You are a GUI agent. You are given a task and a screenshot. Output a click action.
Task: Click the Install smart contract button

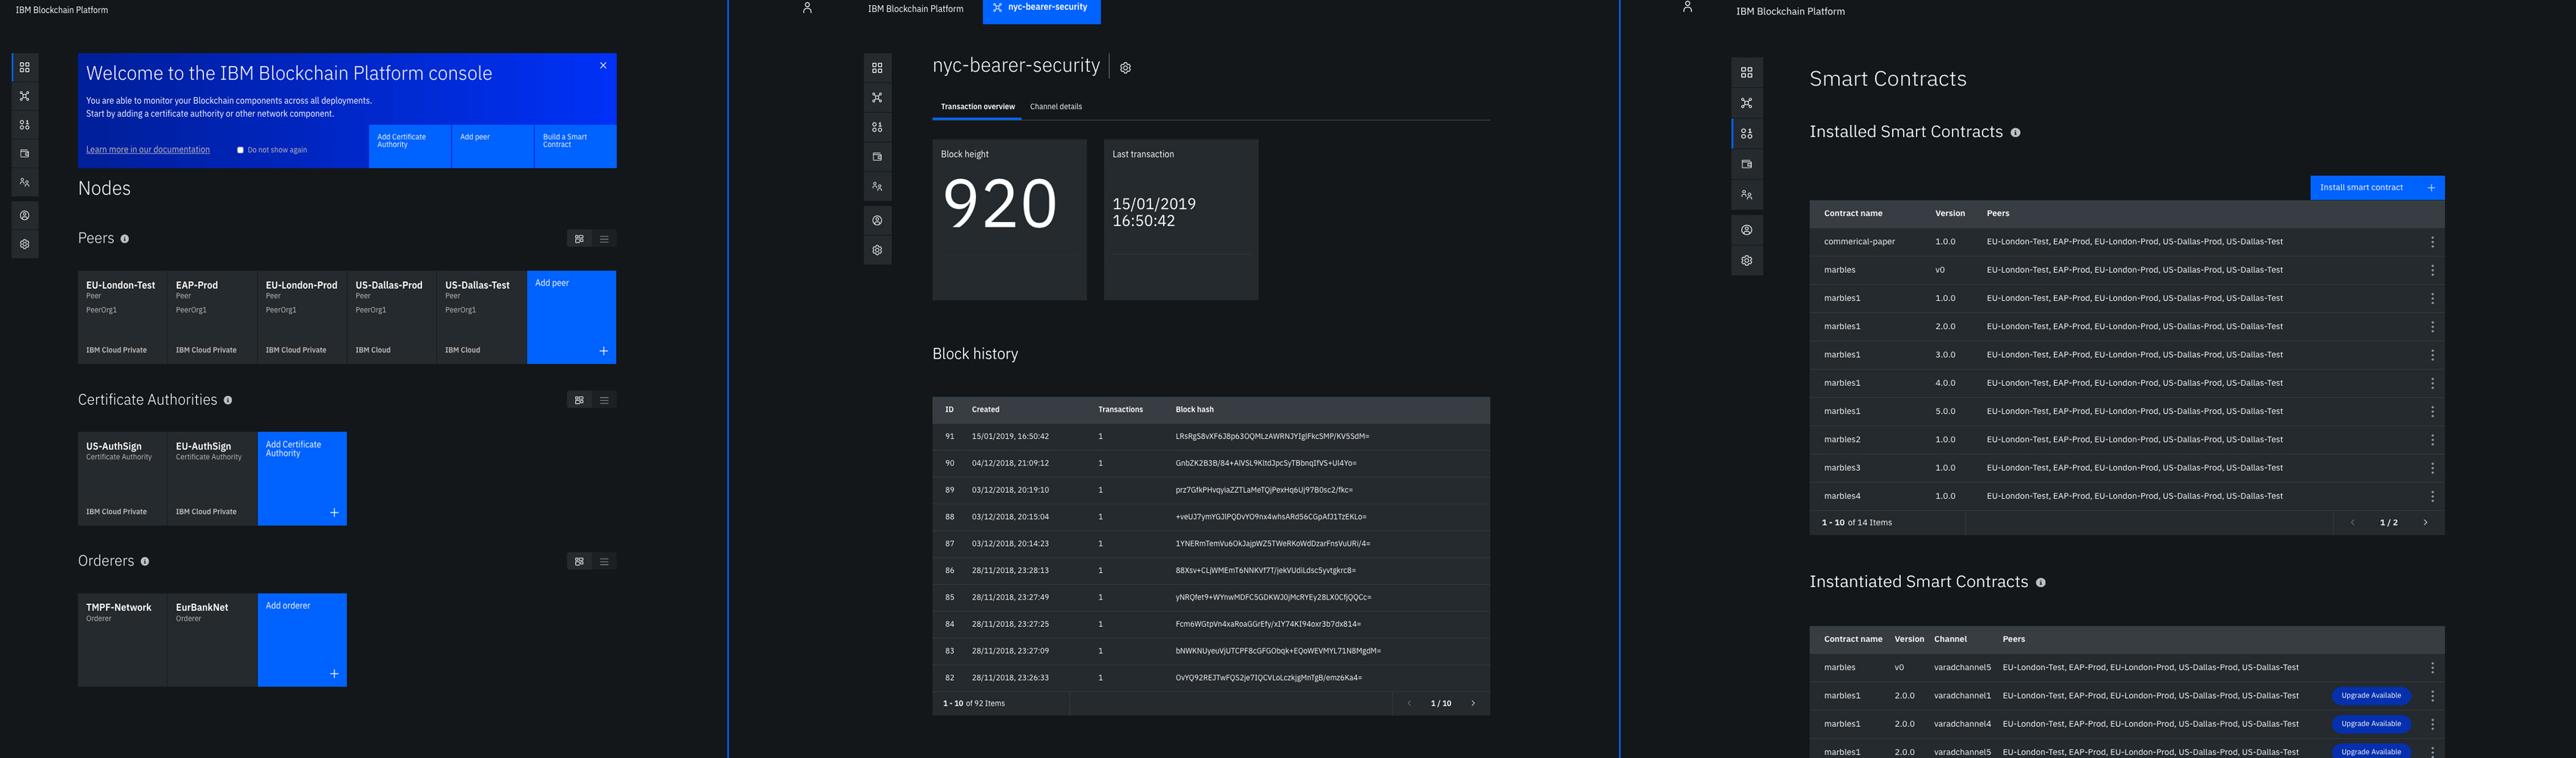click(x=2376, y=188)
